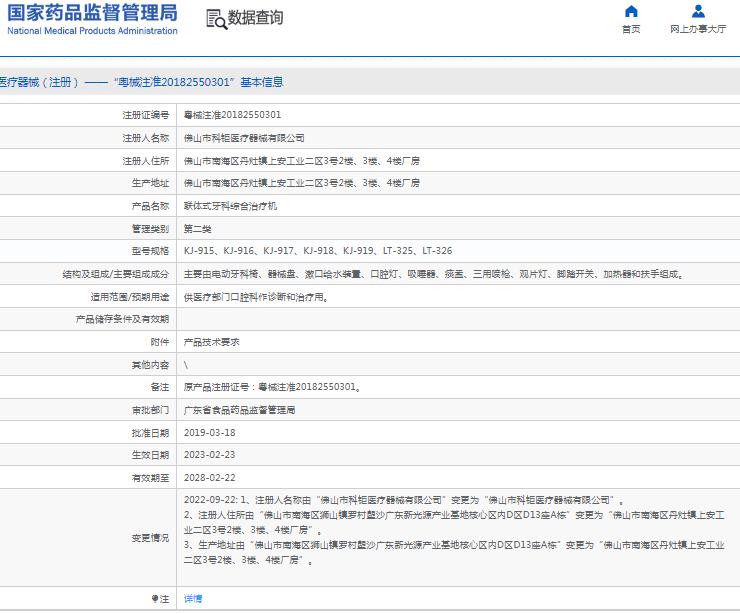Click the 注册人住所 address value
Image resolution: width=740 pixels, height=614 pixels.
(x=302, y=160)
